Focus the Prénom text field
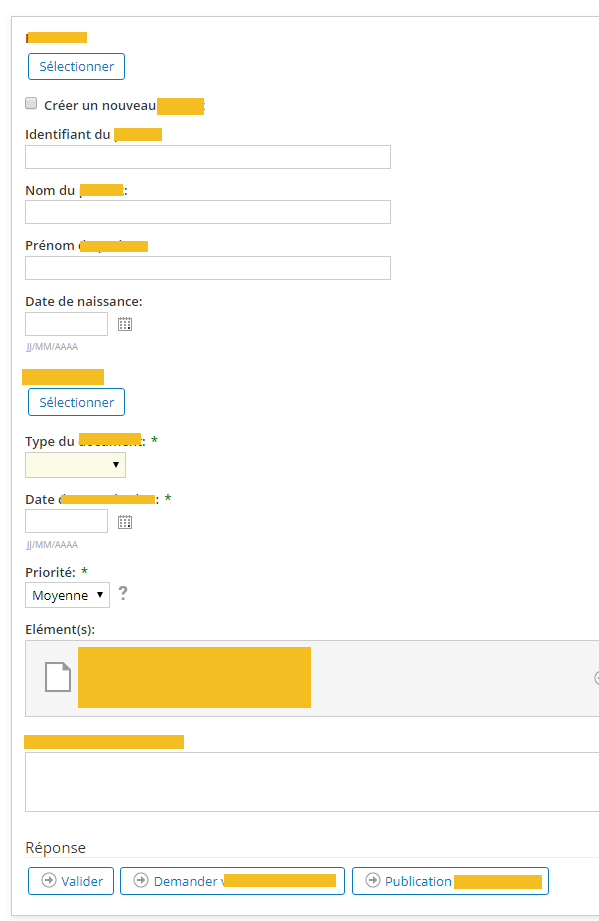This screenshot has width=599, height=921. pos(208,268)
